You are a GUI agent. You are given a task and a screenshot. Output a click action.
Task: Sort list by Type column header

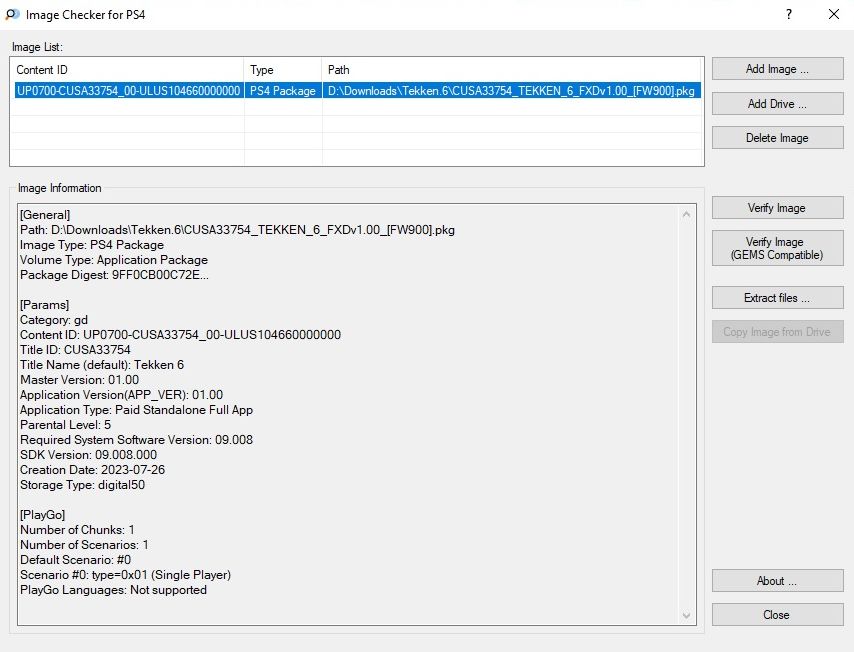tap(283, 70)
